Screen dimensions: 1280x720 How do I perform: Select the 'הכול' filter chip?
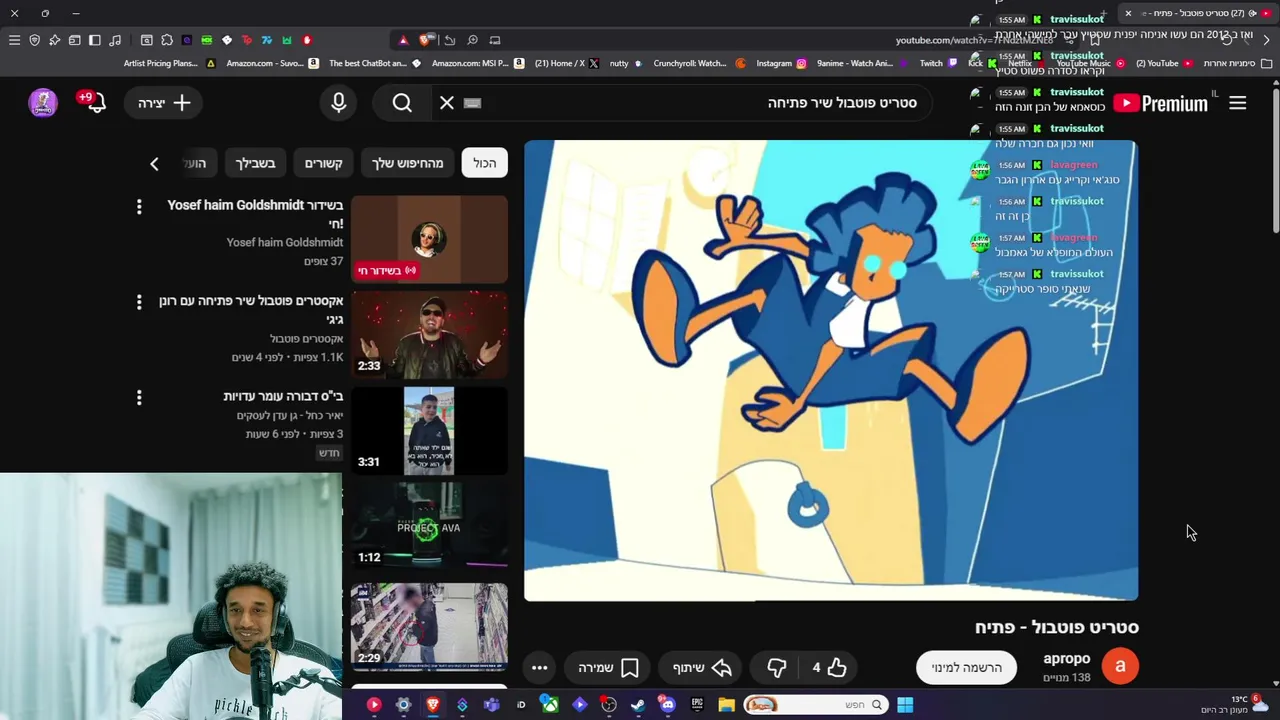tap(485, 163)
